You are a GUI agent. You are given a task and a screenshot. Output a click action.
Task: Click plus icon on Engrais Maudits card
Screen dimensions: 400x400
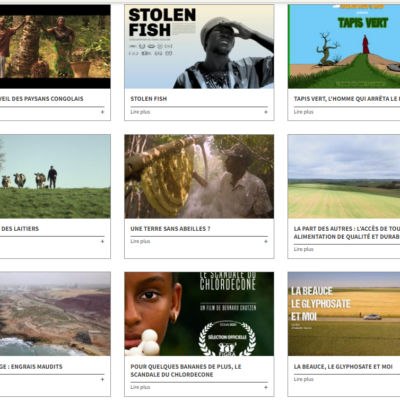click(102, 379)
